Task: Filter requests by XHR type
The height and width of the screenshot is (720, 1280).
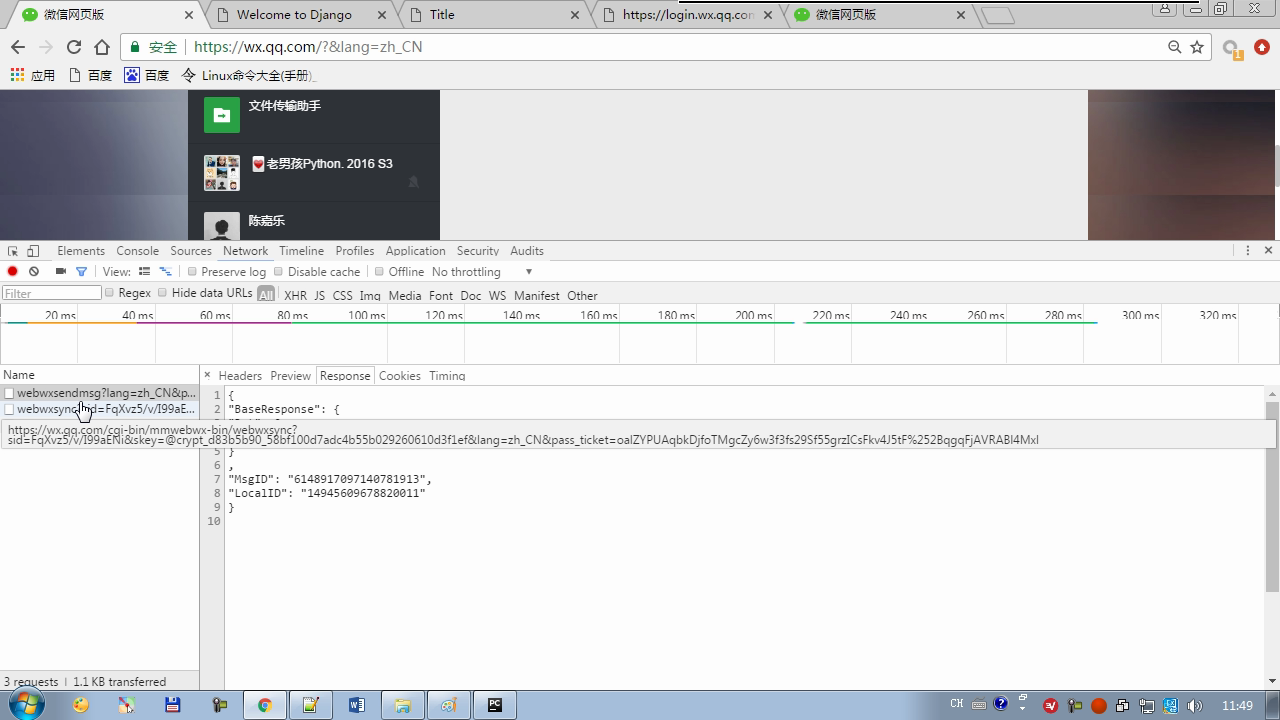Action: [295, 296]
